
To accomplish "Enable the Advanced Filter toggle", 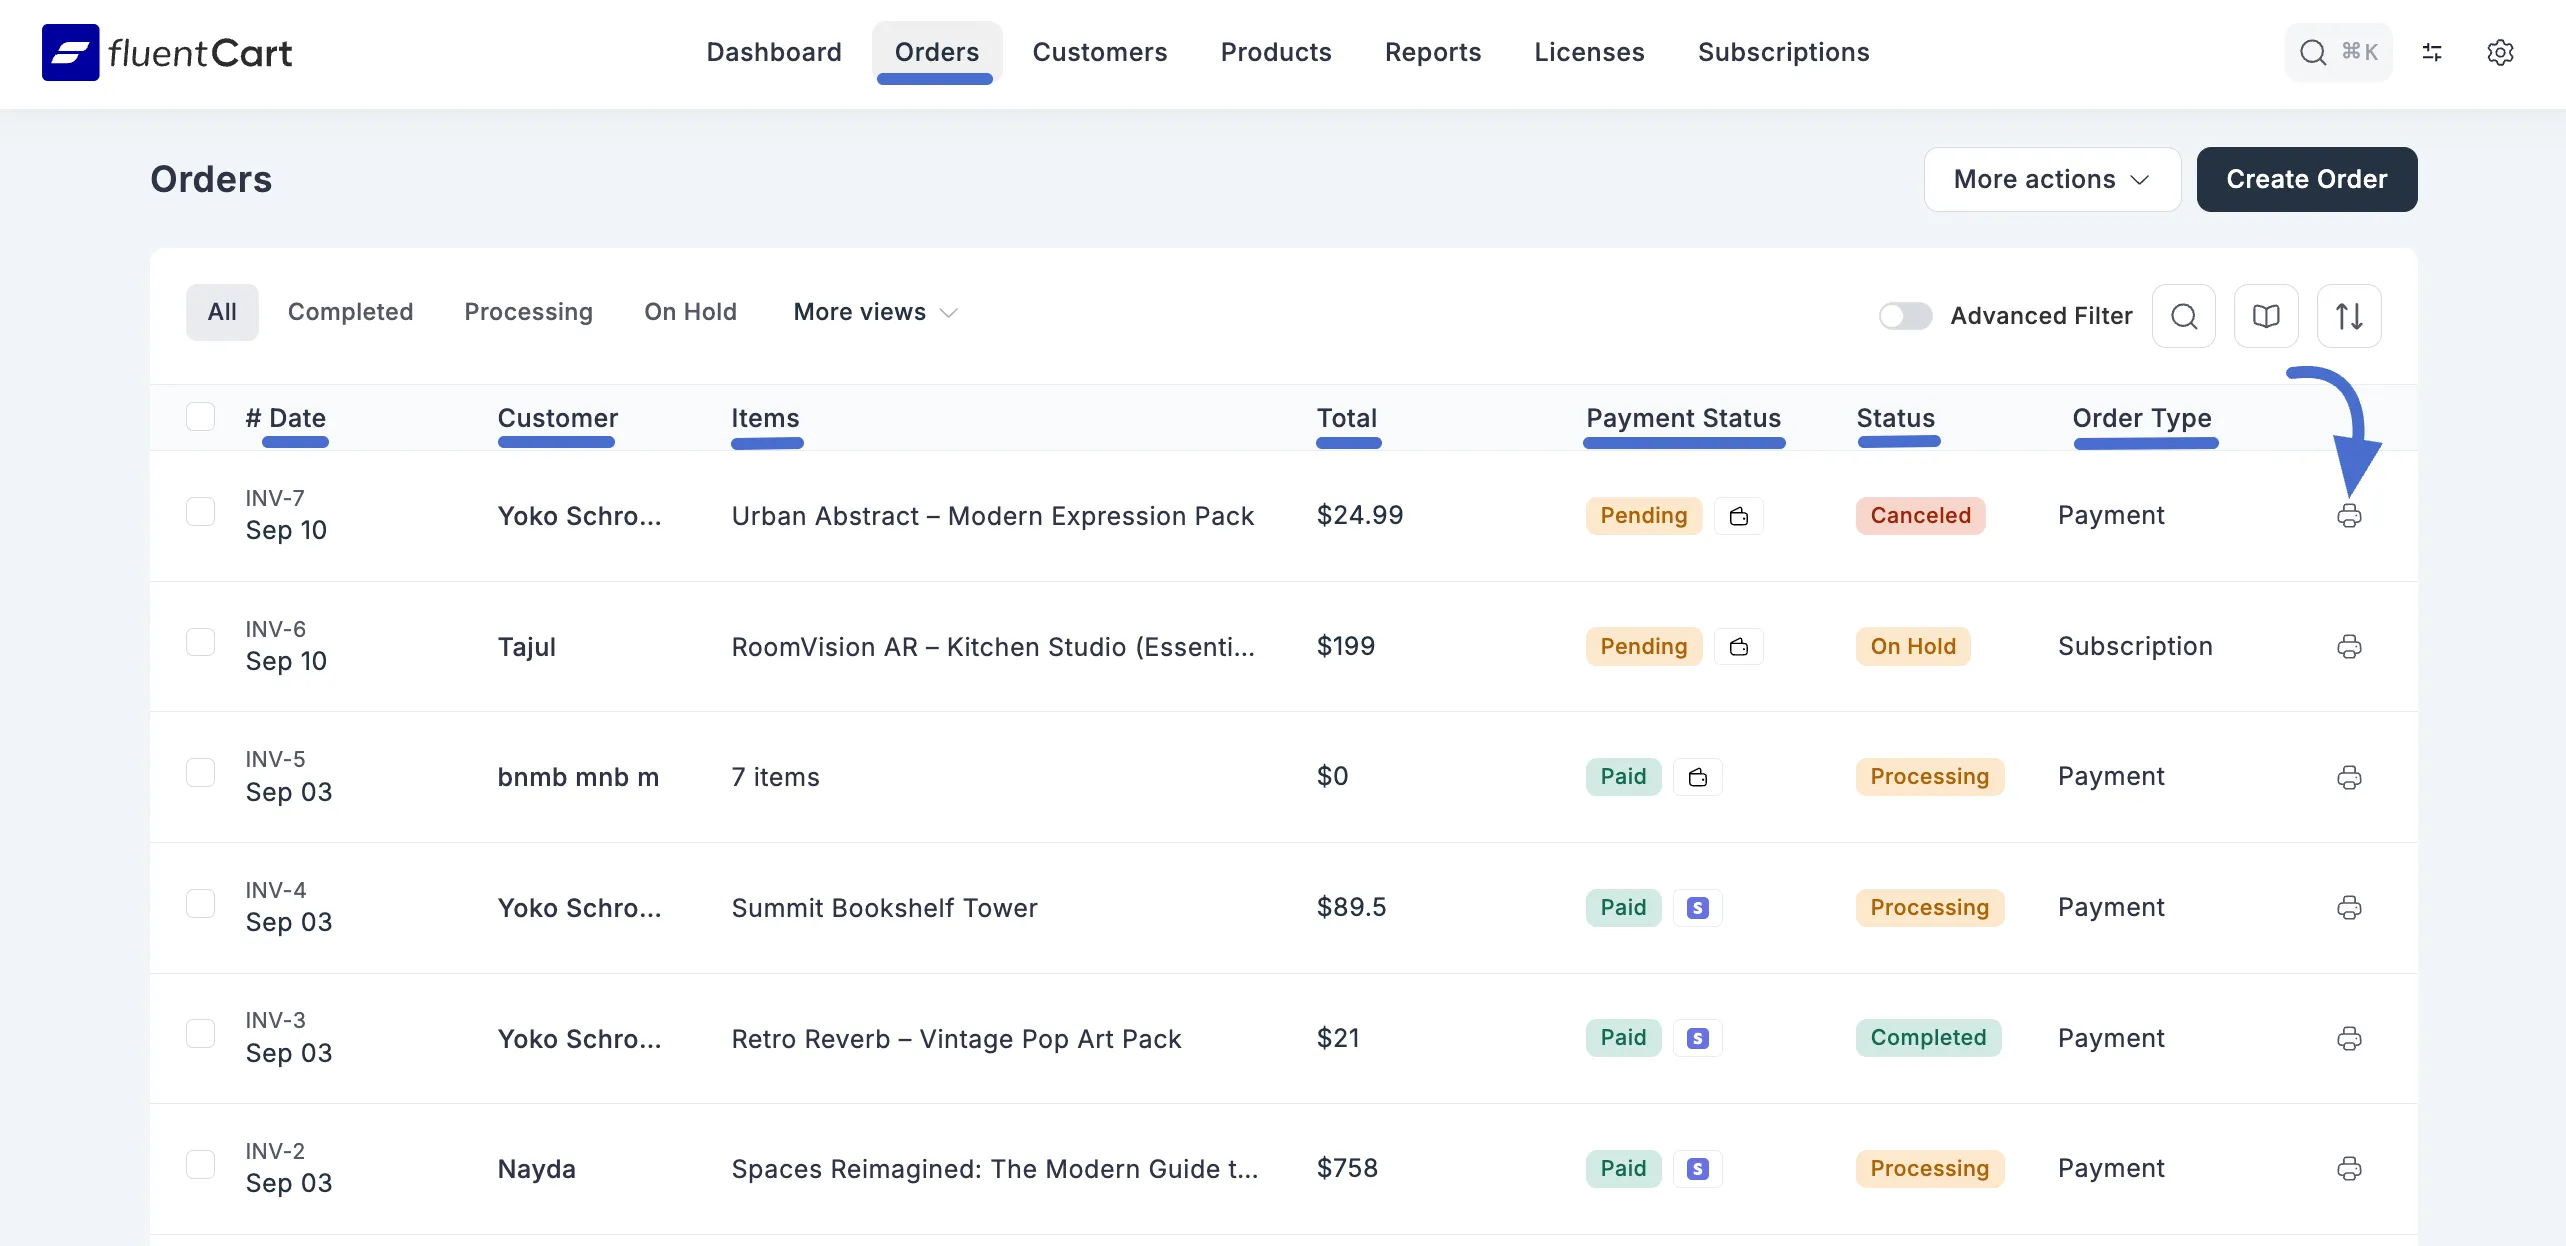I will tap(1904, 315).
